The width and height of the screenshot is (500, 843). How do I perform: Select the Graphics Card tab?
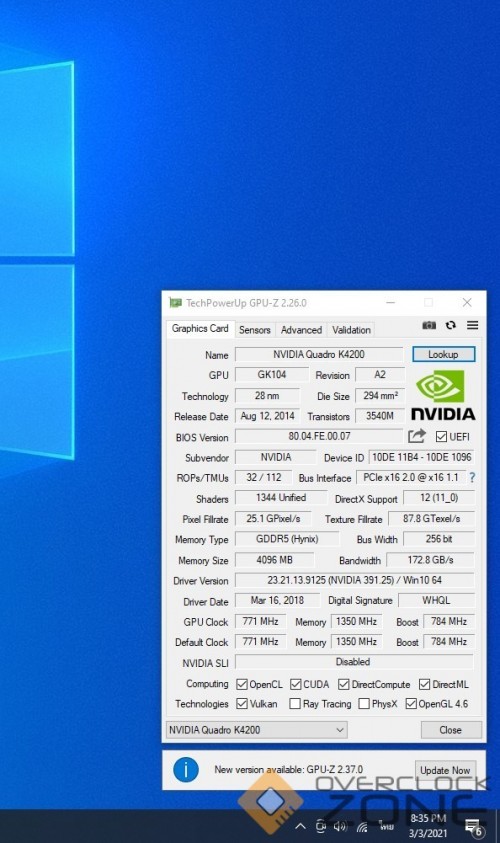point(200,328)
